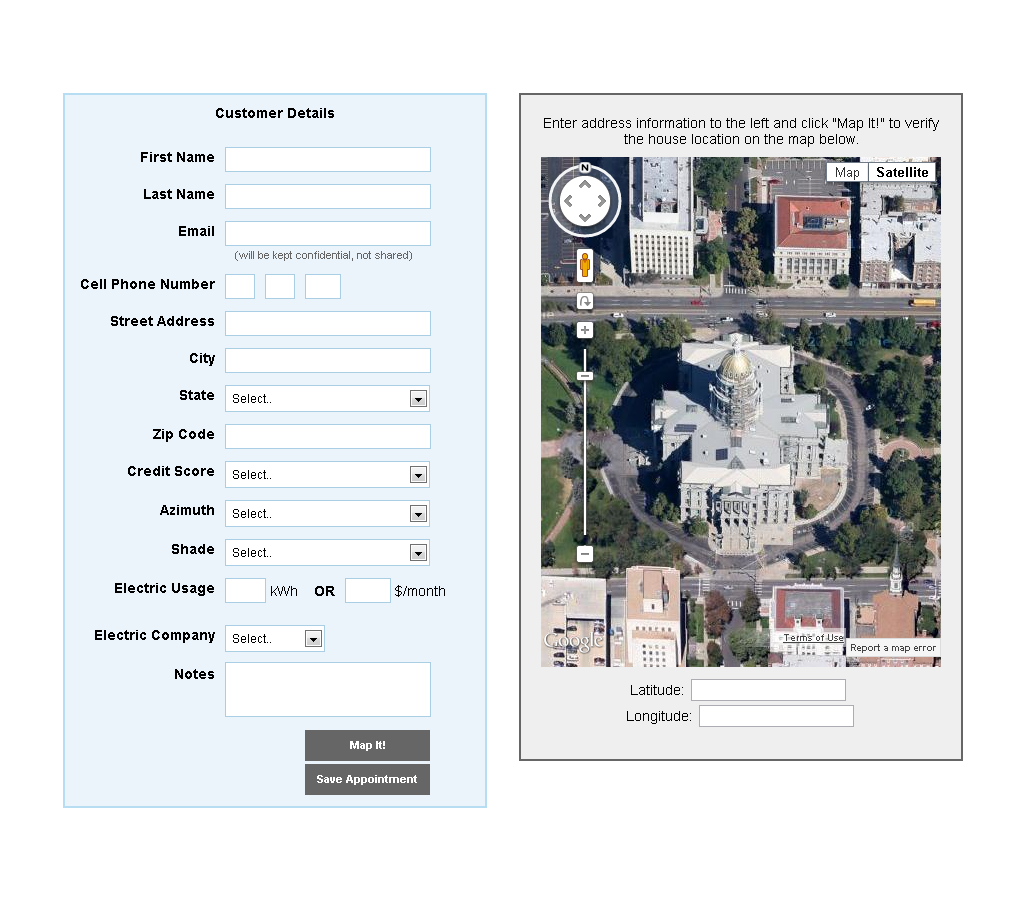Open the State dropdown
The image size is (1024, 900).
[327, 398]
